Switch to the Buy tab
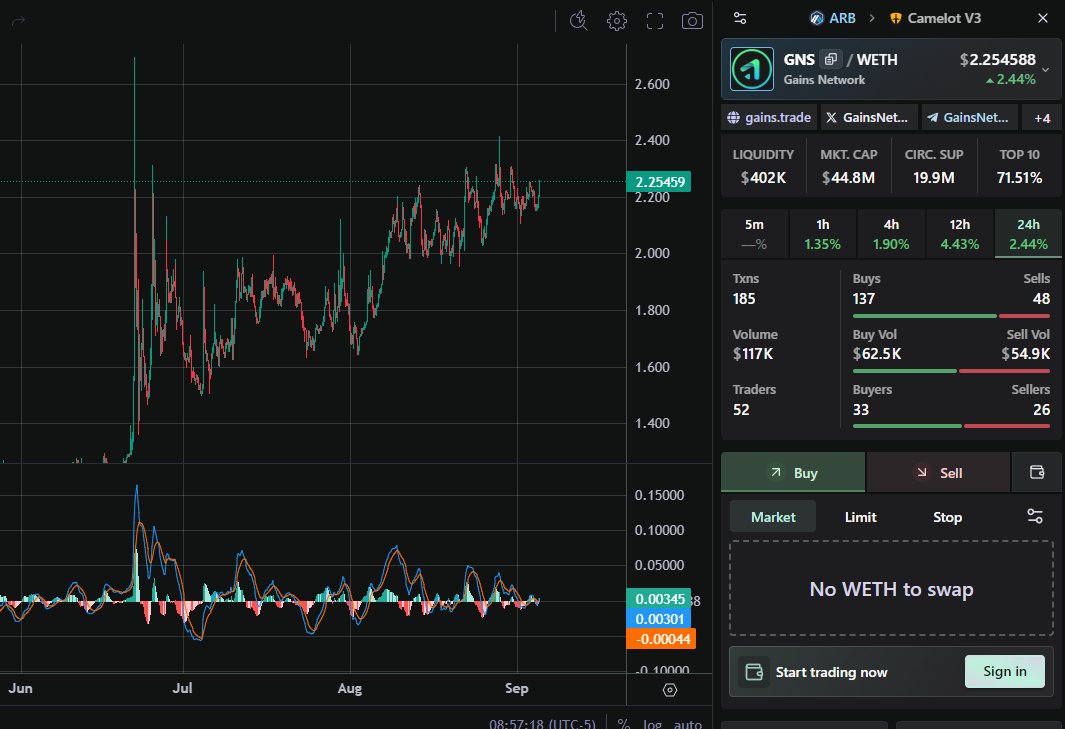The image size is (1065, 729). [x=793, y=472]
